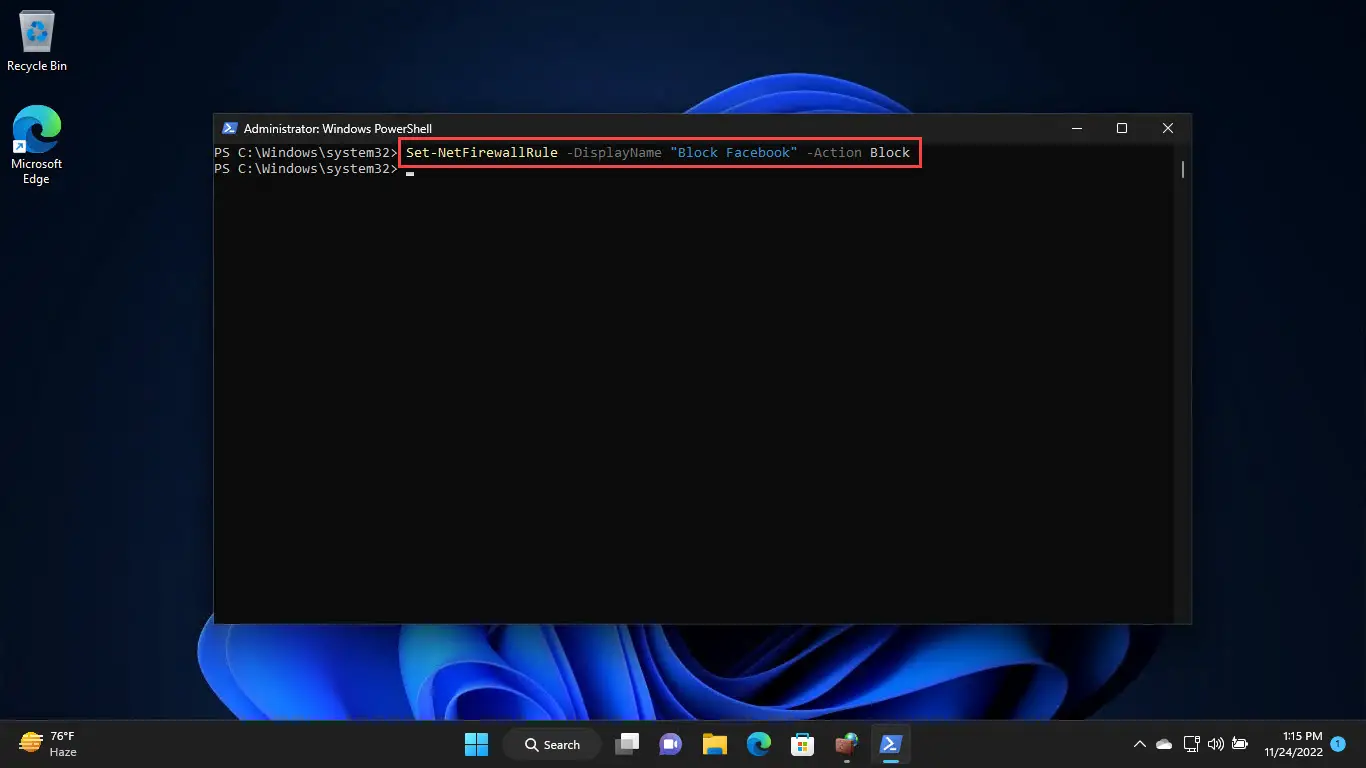Open the Recycle Bin desktop icon
1366x768 pixels.
[37, 42]
